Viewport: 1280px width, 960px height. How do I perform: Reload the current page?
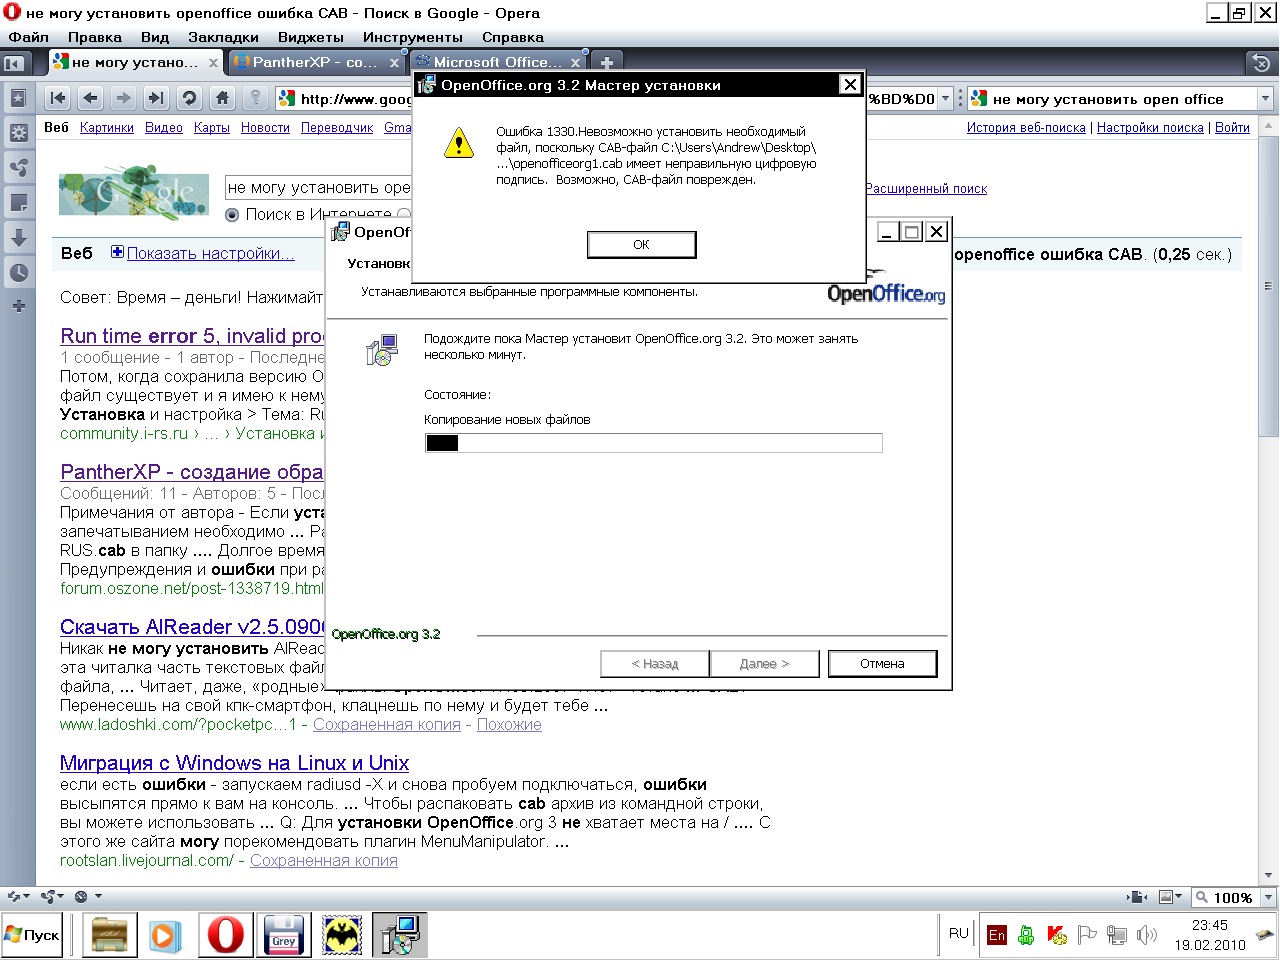tap(189, 98)
